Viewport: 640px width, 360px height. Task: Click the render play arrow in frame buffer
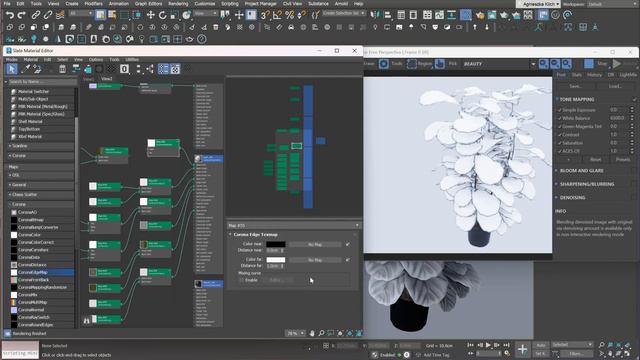pyautogui.click(x=617, y=64)
